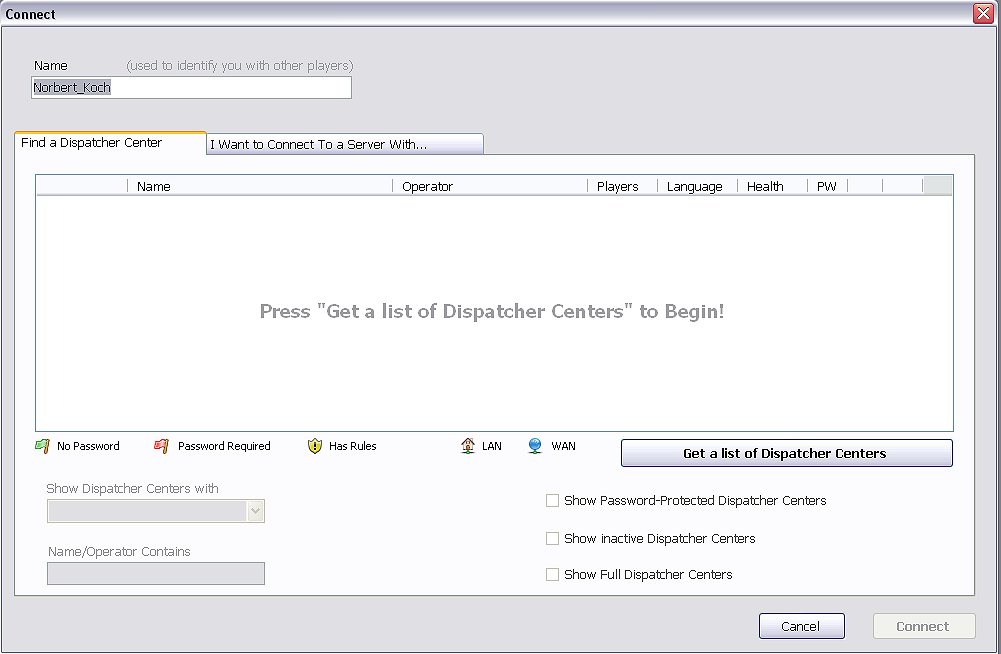Sort list by Players column header
The height and width of the screenshot is (654, 1001).
(622, 186)
